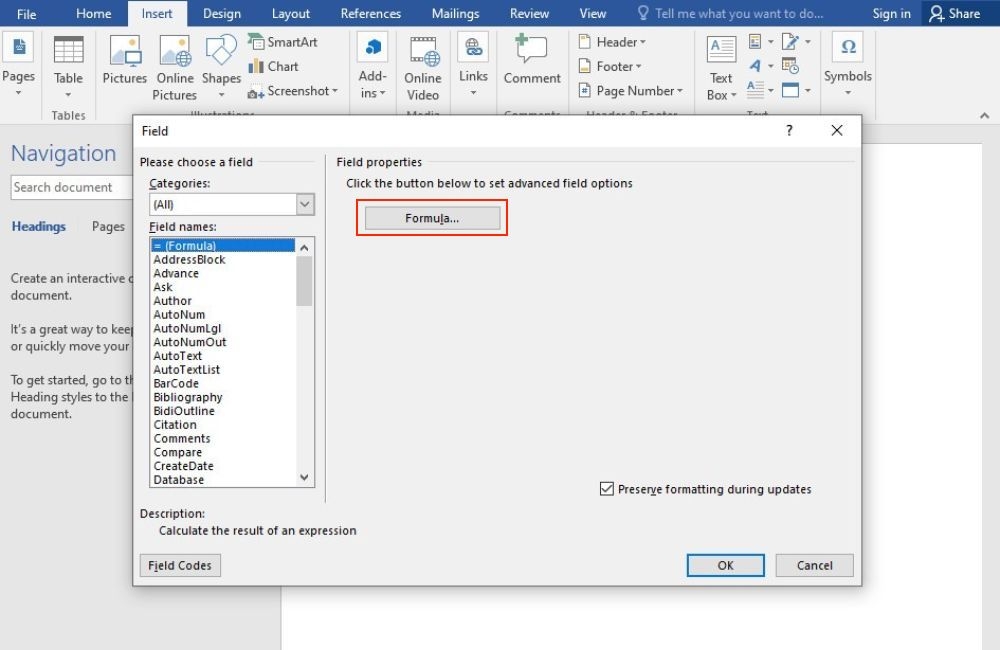Click the Share icon button

click(955, 13)
